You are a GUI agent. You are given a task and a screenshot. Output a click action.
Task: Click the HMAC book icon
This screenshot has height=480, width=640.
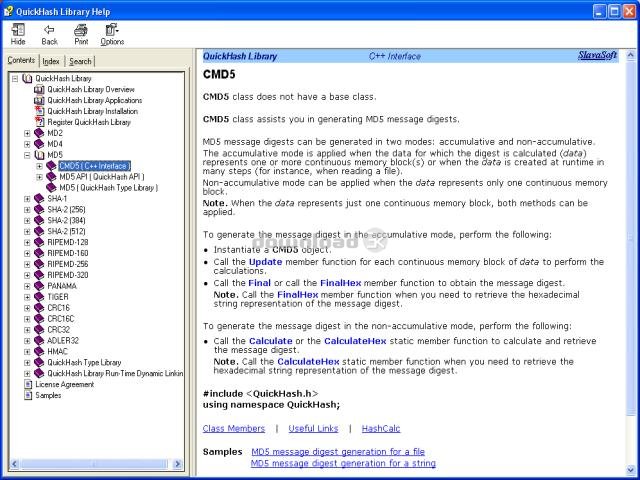click(39, 351)
